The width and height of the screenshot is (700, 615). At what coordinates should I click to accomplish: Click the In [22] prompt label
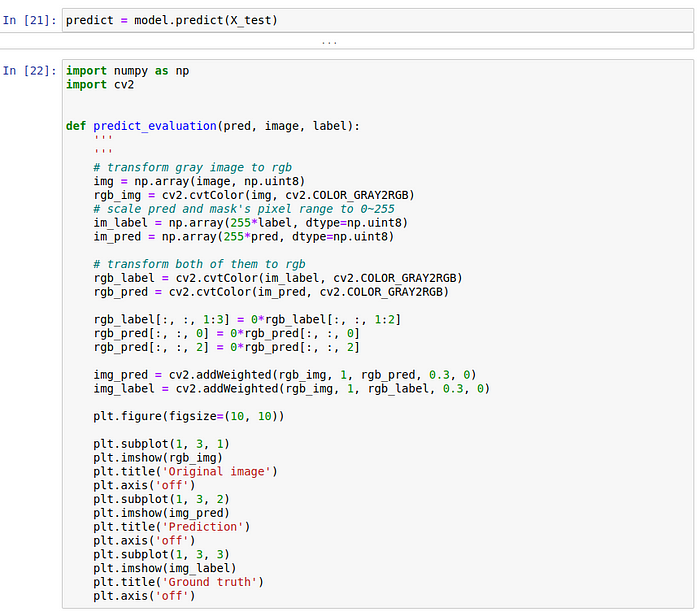(x=29, y=71)
